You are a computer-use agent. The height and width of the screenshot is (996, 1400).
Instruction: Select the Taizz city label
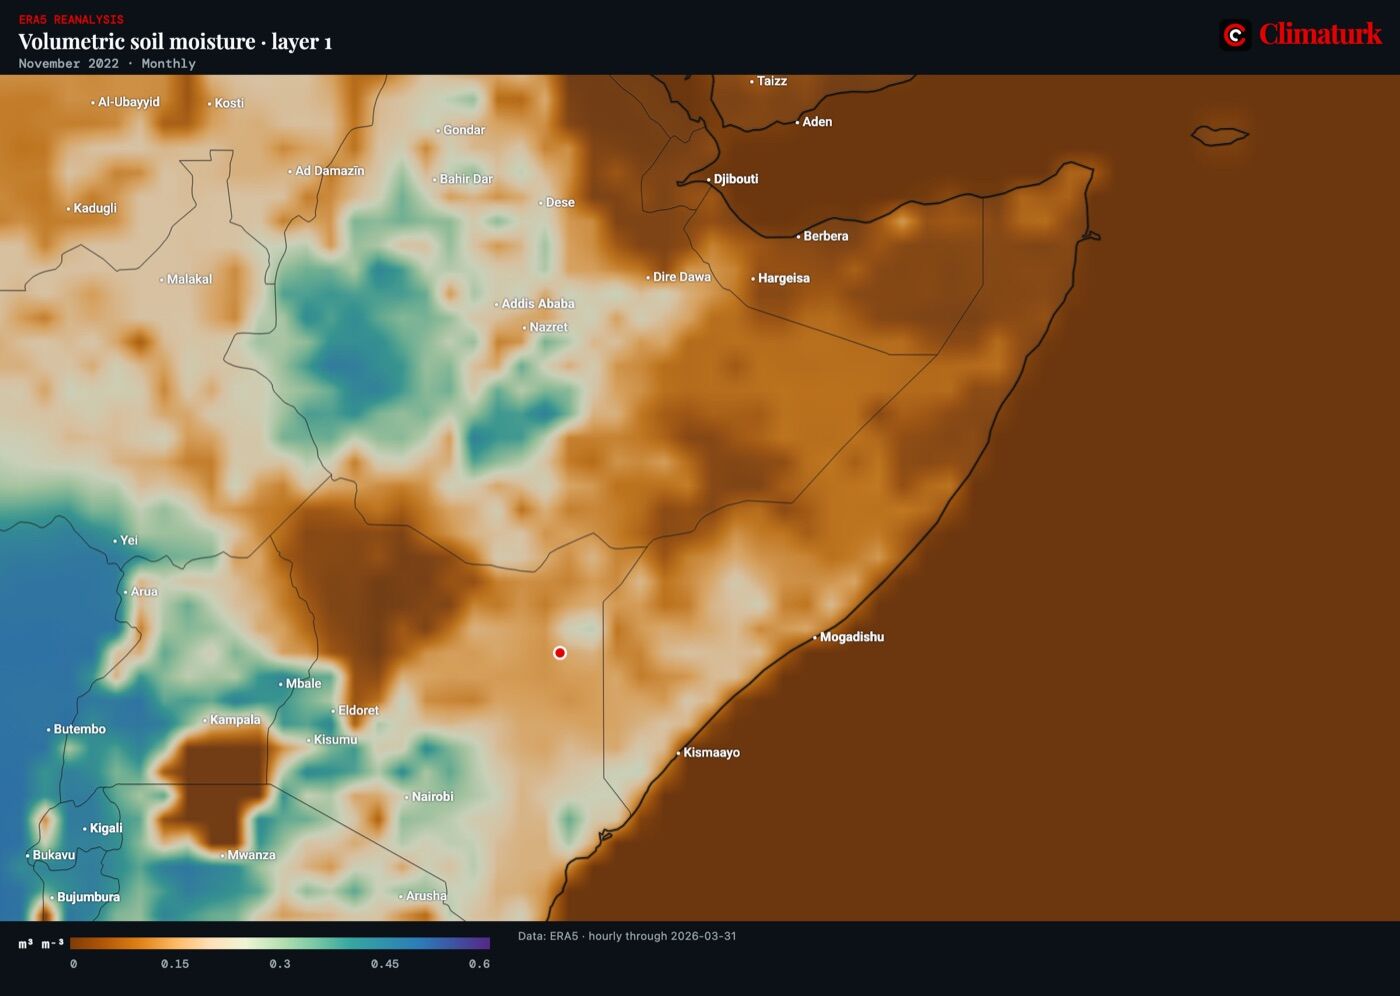772,81
